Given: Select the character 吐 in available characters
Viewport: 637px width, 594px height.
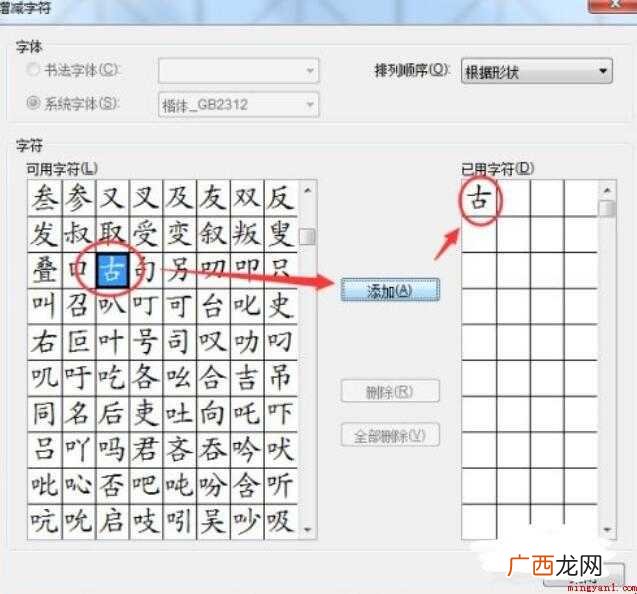Looking at the screenshot, I should tap(180, 414).
